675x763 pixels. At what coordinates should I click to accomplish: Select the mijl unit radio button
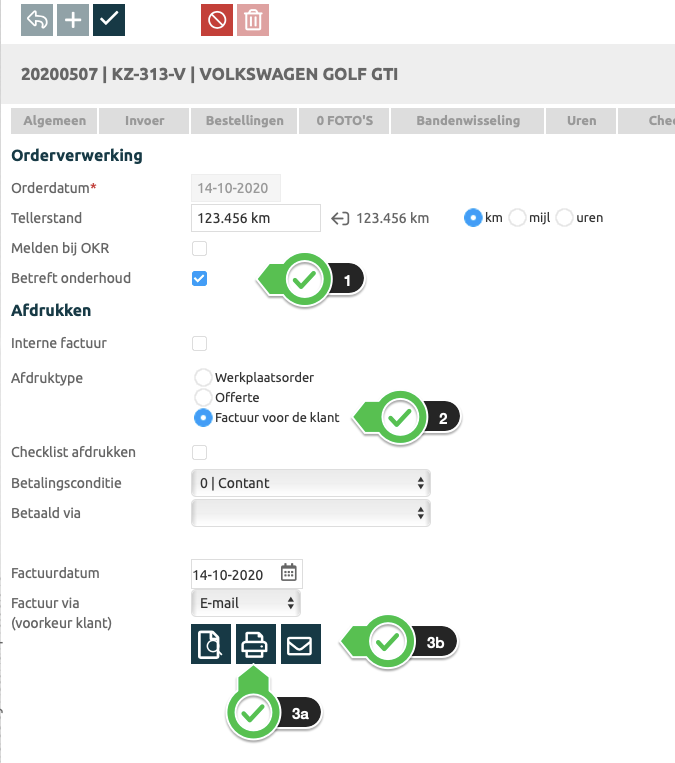coord(518,217)
